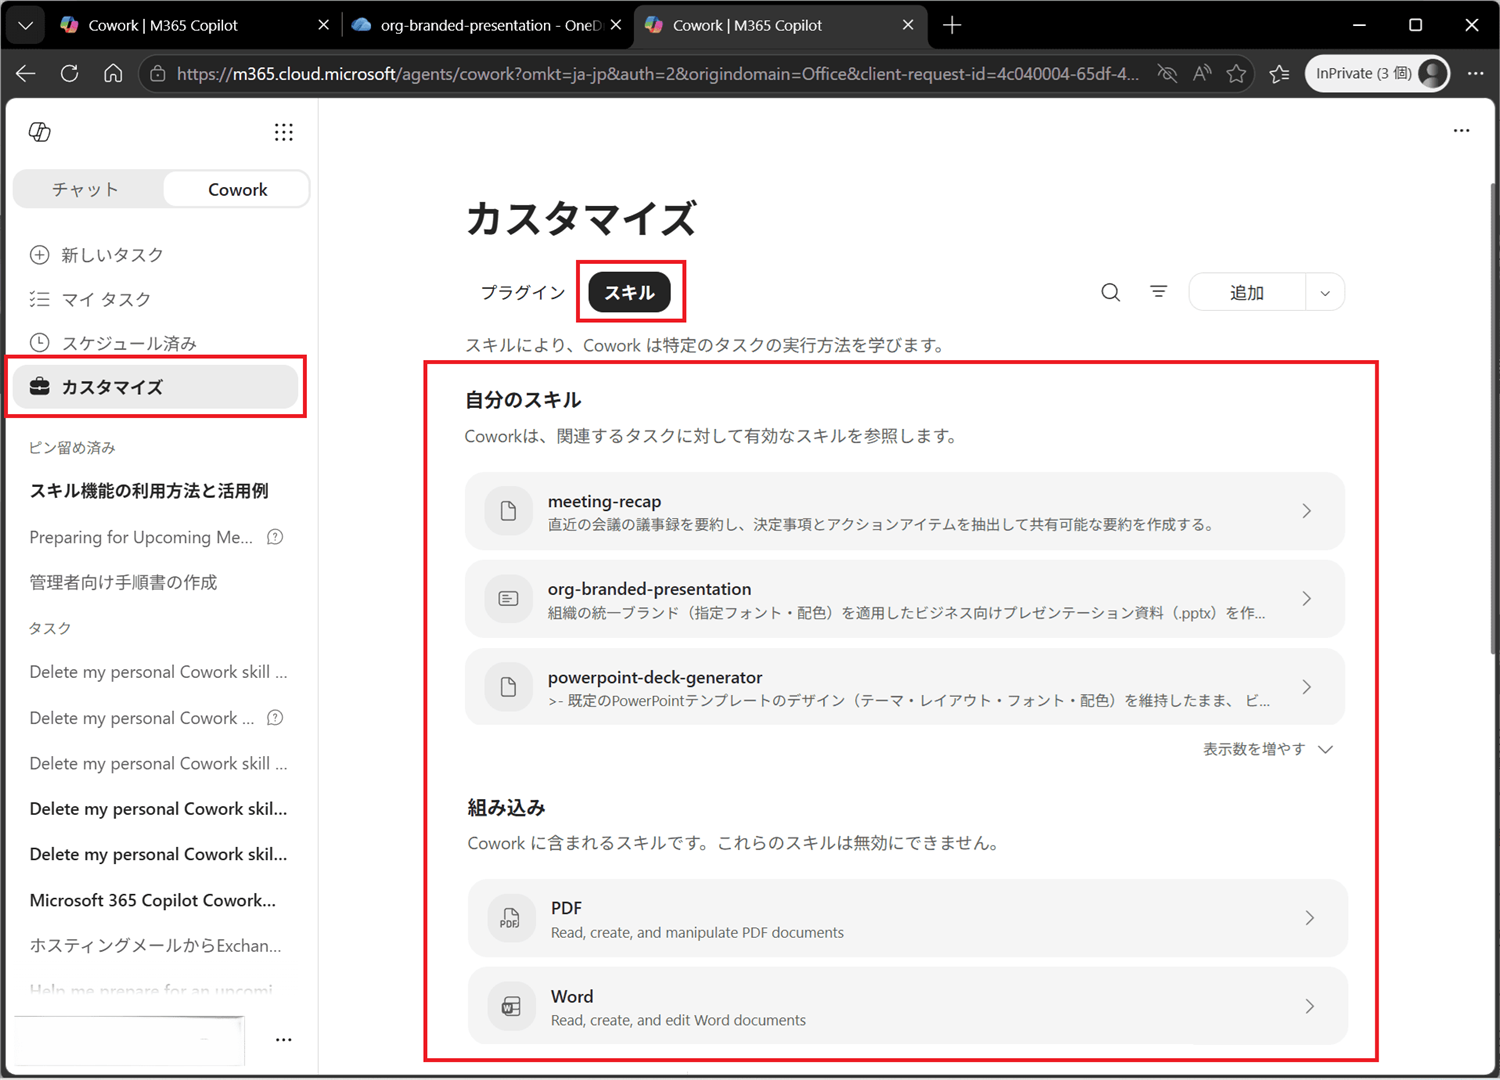Open the page more-options ellipsis at top right
1500x1080 pixels.
coord(1461,131)
